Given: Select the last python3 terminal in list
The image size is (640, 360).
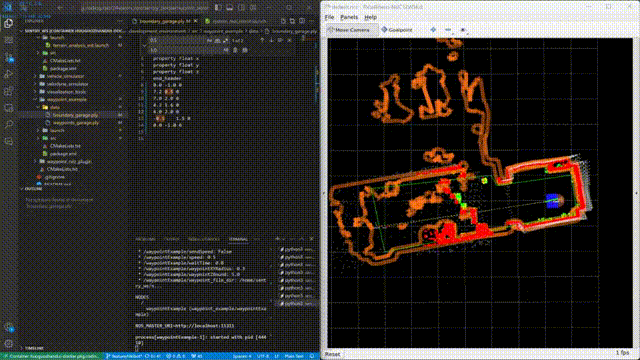Looking at the screenshot, I should (298, 304).
